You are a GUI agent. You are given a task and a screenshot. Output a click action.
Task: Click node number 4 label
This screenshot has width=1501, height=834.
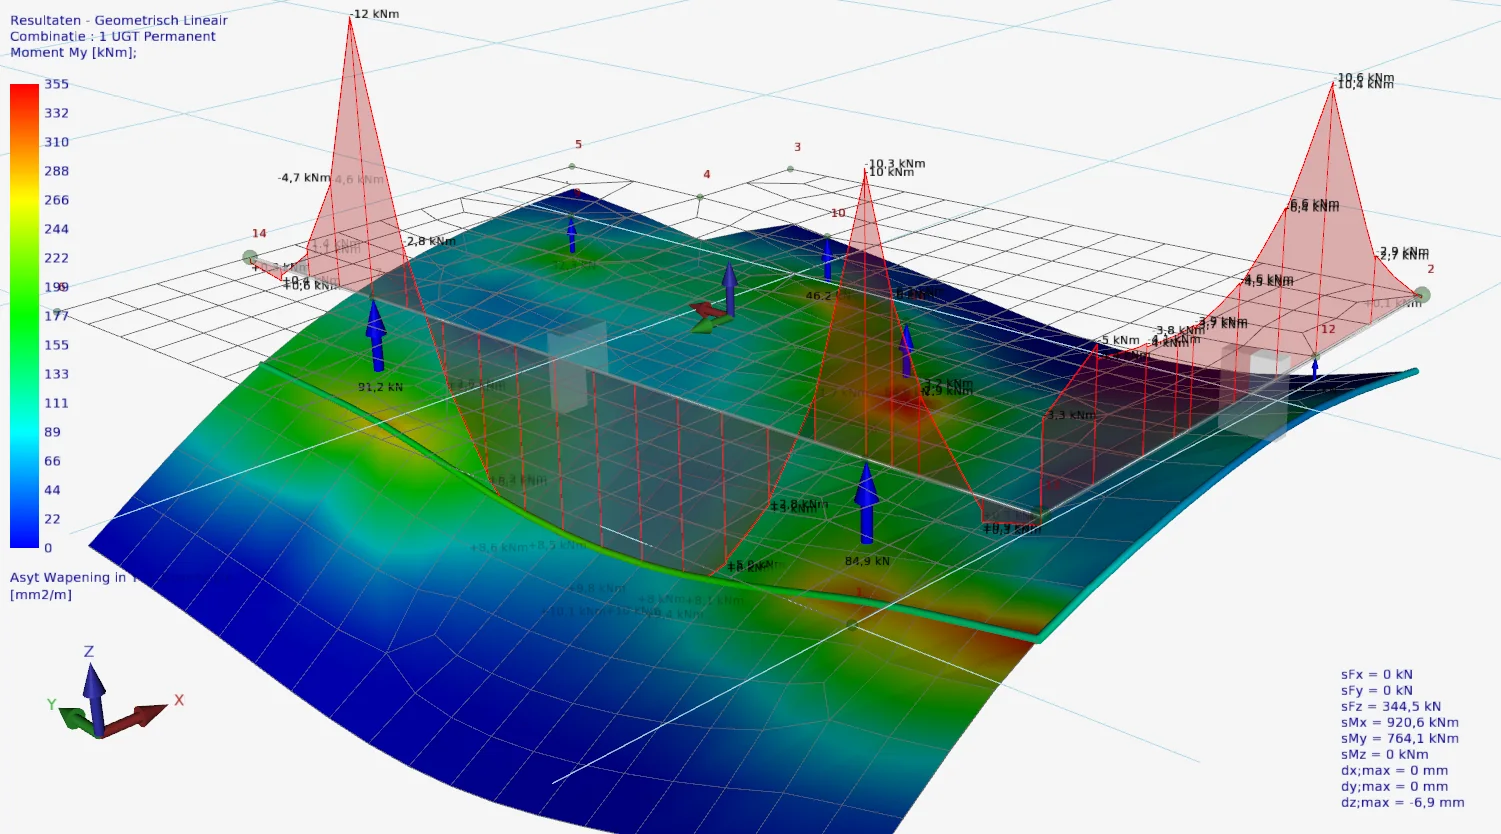(706, 174)
